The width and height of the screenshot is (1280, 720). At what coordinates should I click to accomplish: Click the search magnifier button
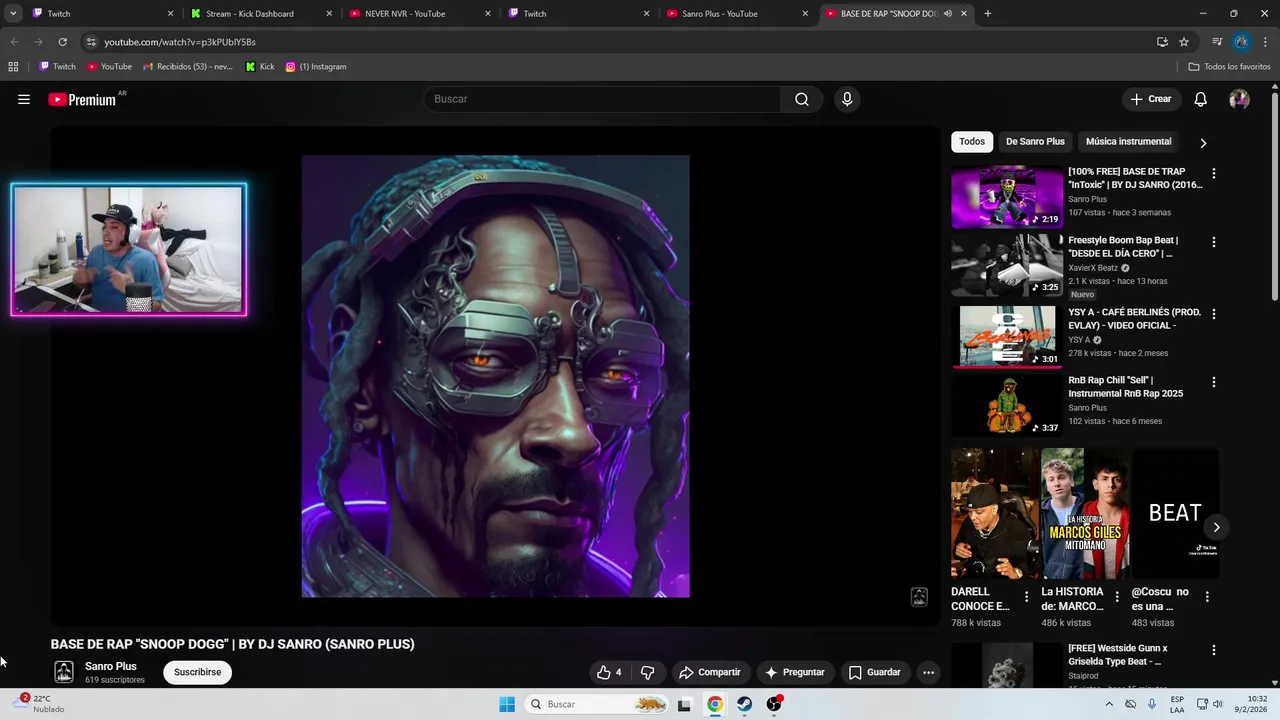802,99
